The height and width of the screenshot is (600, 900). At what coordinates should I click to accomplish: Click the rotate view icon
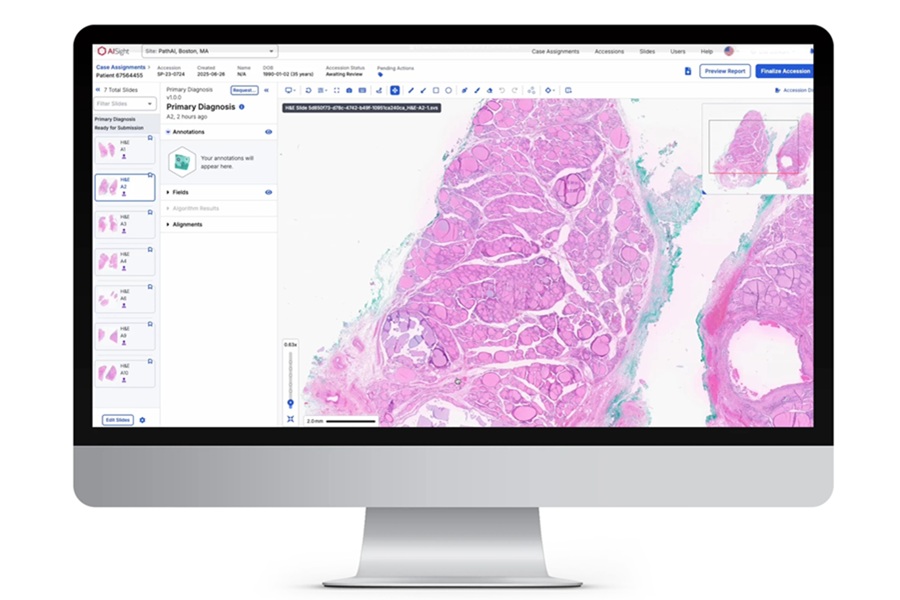click(x=308, y=91)
